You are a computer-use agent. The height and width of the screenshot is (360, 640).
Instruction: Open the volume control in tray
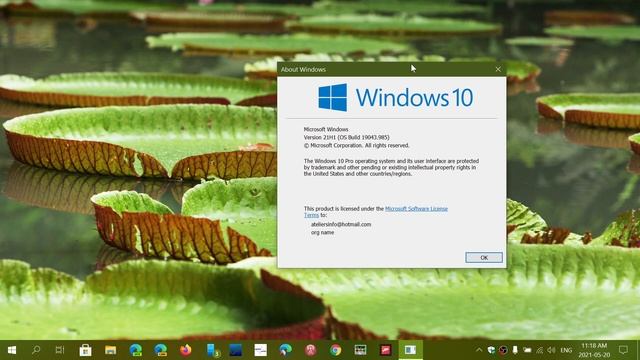click(551, 350)
